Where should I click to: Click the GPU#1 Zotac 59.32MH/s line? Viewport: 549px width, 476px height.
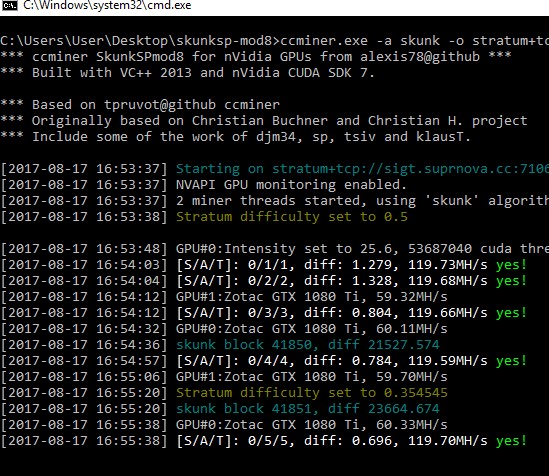point(224,297)
